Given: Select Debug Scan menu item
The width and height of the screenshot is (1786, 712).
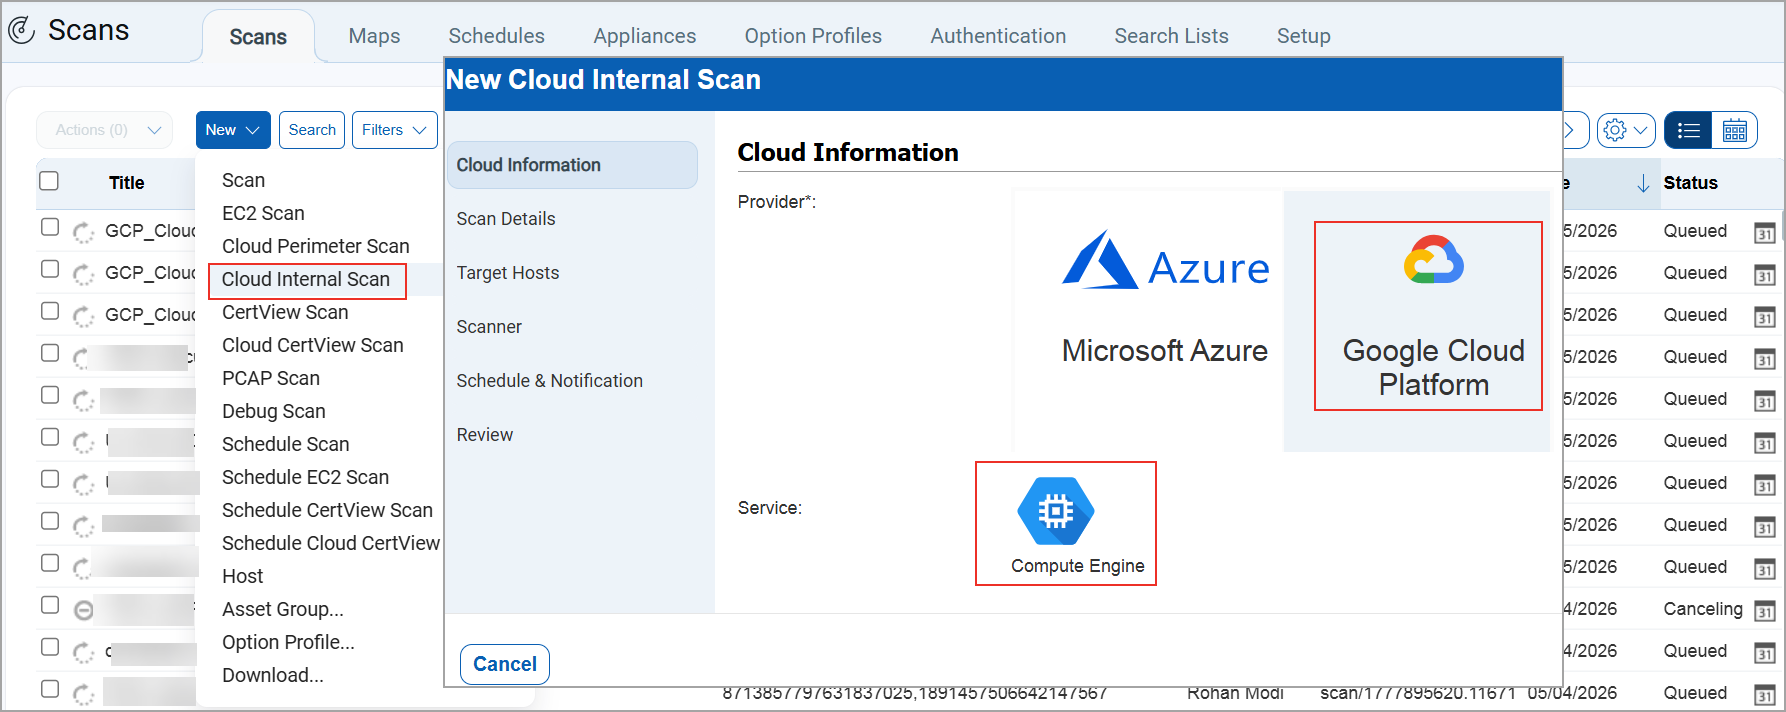Looking at the screenshot, I should tap(273, 411).
